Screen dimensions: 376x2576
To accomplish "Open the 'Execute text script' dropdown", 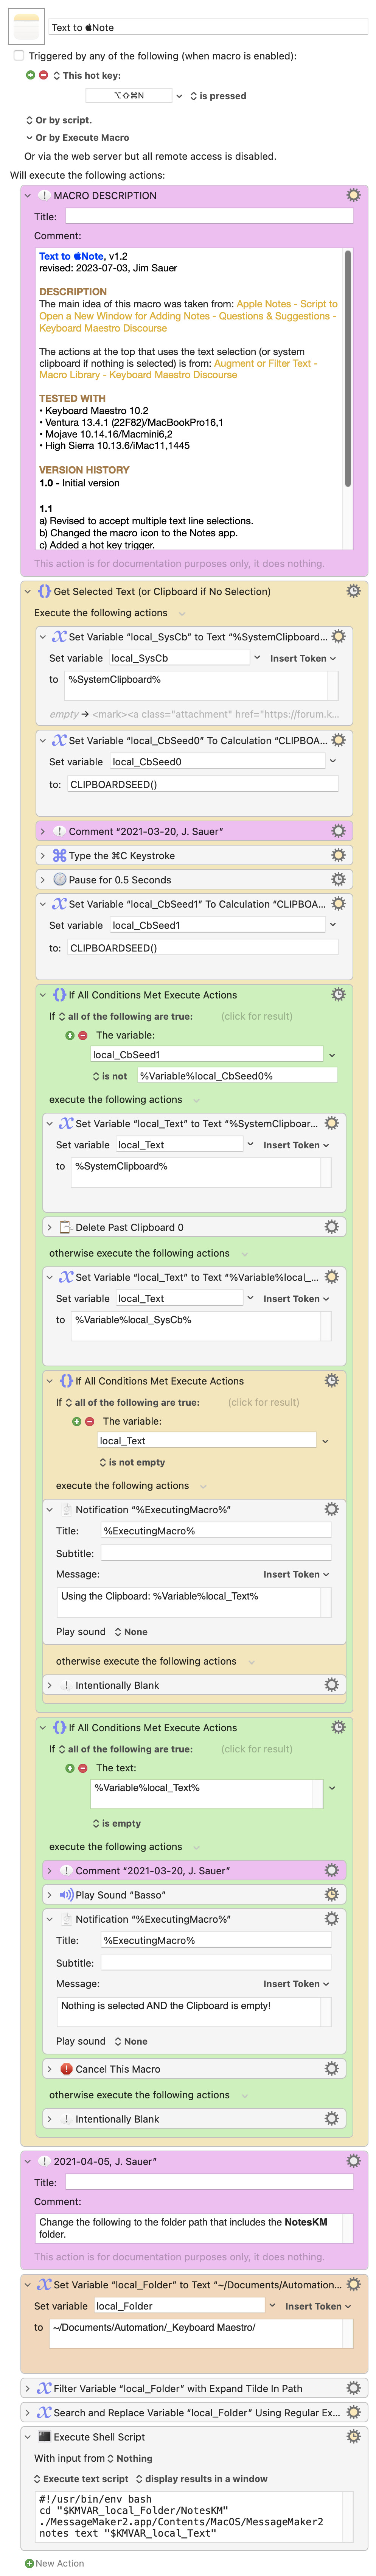I will [81, 2479].
